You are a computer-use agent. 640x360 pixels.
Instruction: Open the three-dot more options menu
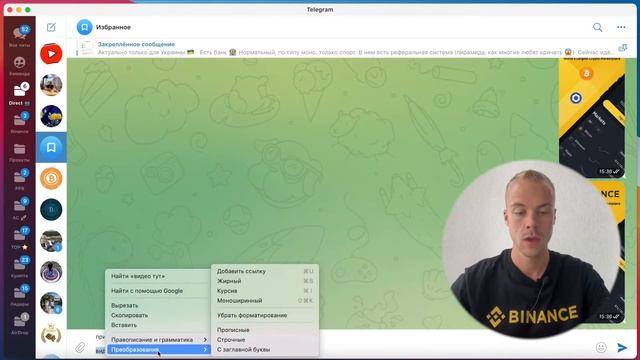(x=621, y=27)
